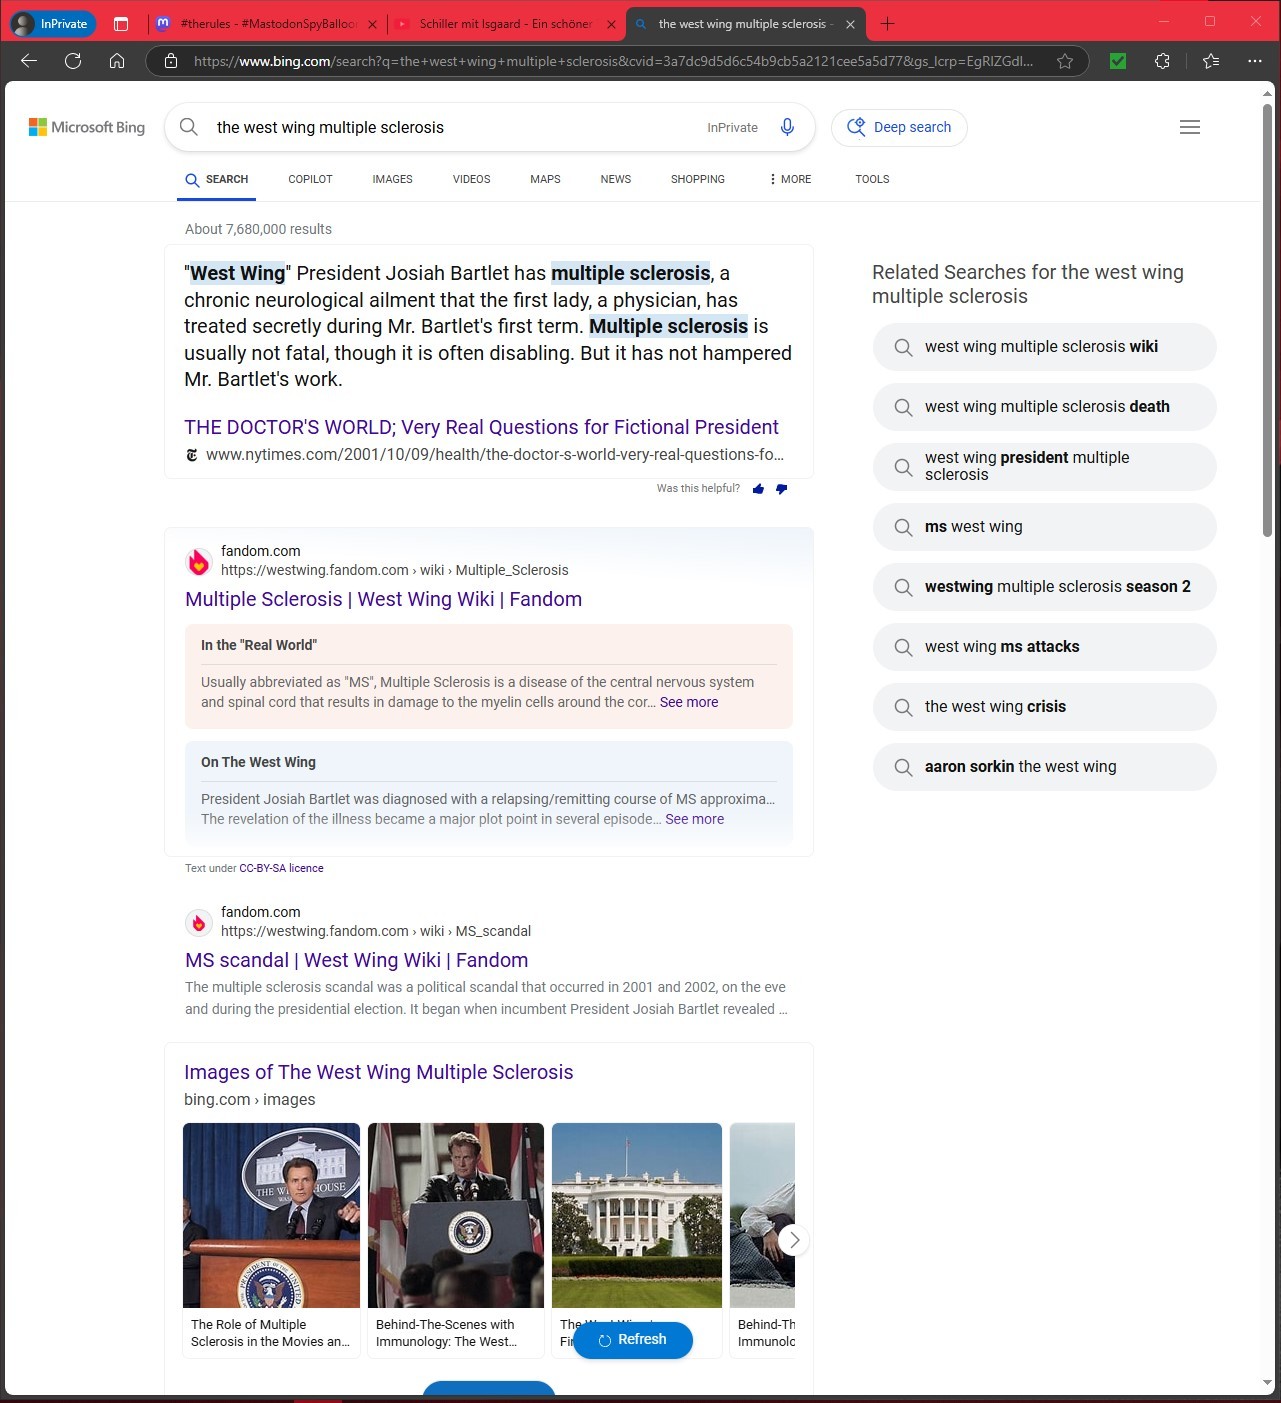Click the fandom icon on MS scandal result
This screenshot has width=1281, height=1403.
click(199, 923)
